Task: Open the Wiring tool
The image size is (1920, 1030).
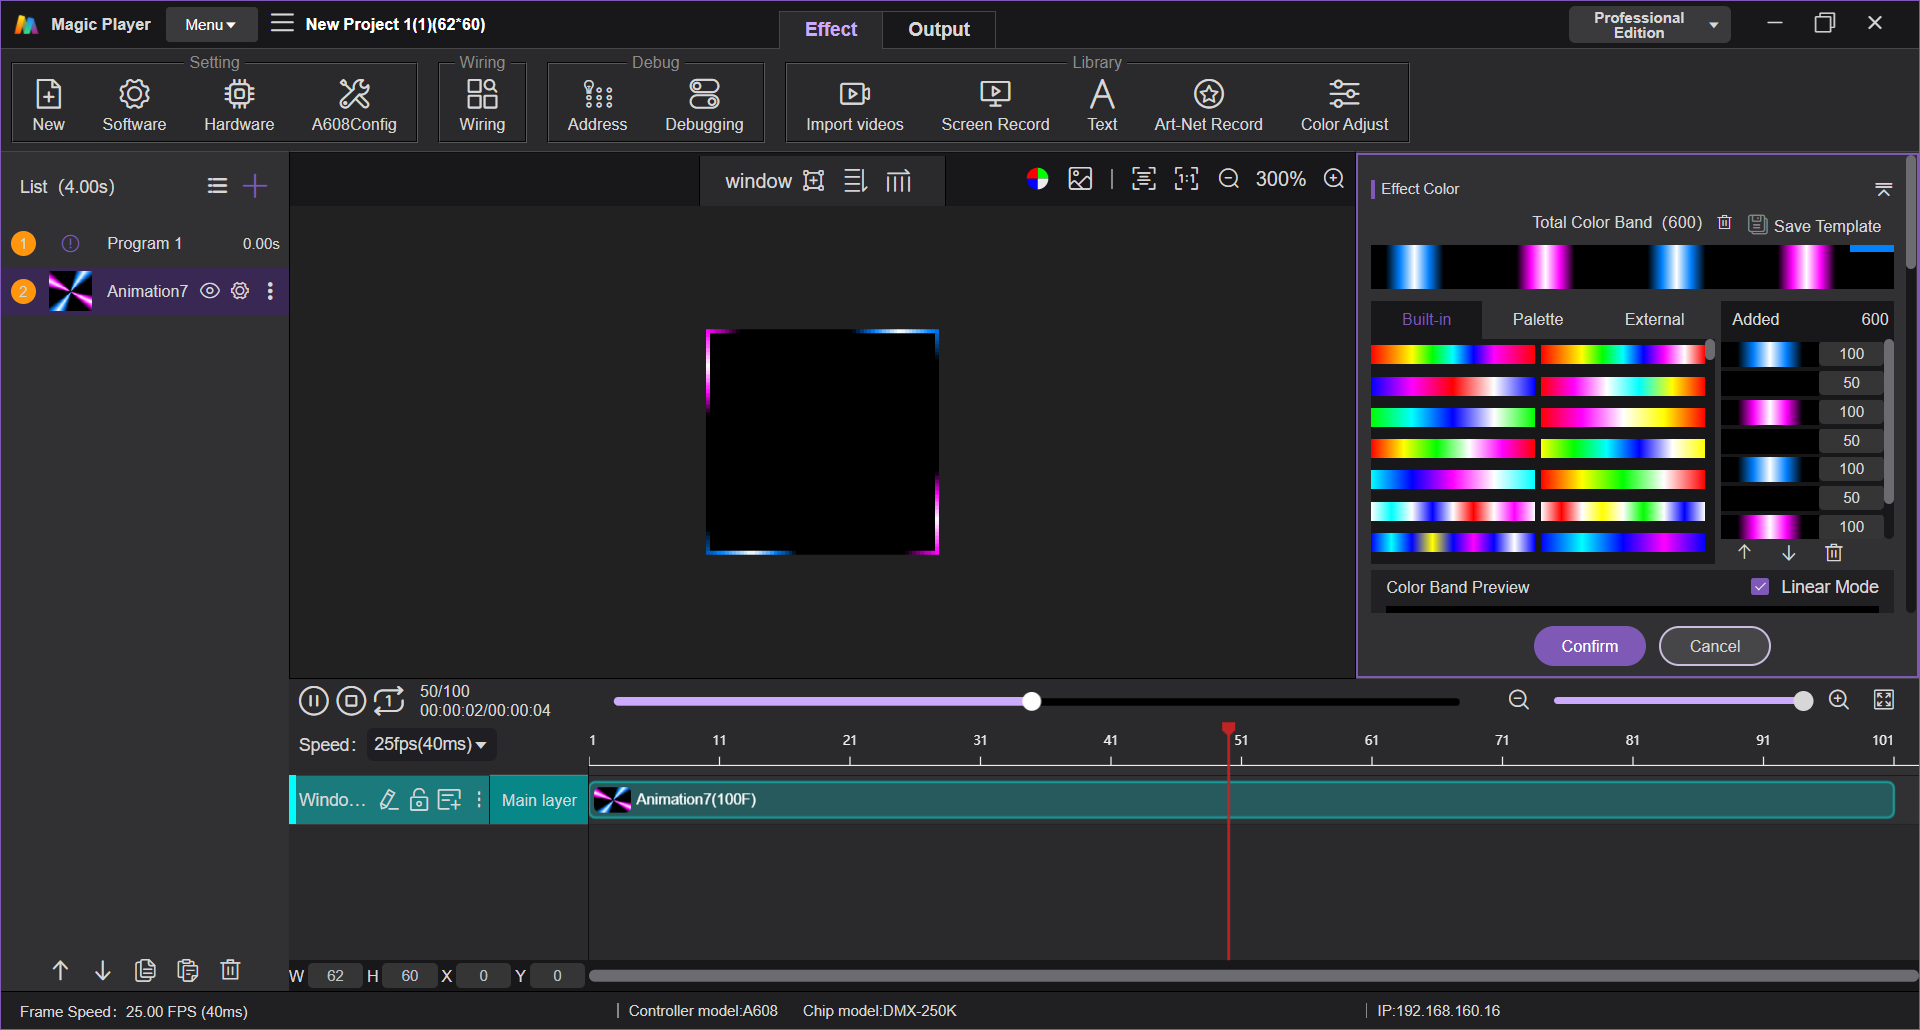Action: (x=482, y=104)
